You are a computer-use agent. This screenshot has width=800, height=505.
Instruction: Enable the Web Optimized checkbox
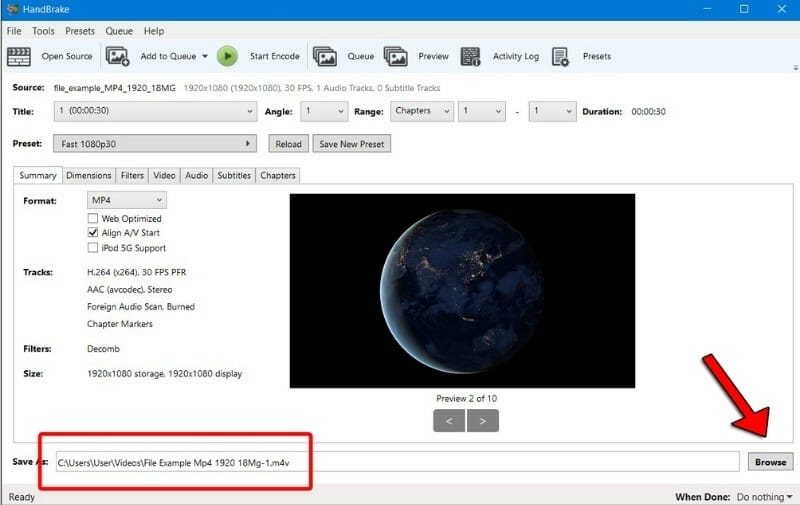pyautogui.click(x=93, y=218)
